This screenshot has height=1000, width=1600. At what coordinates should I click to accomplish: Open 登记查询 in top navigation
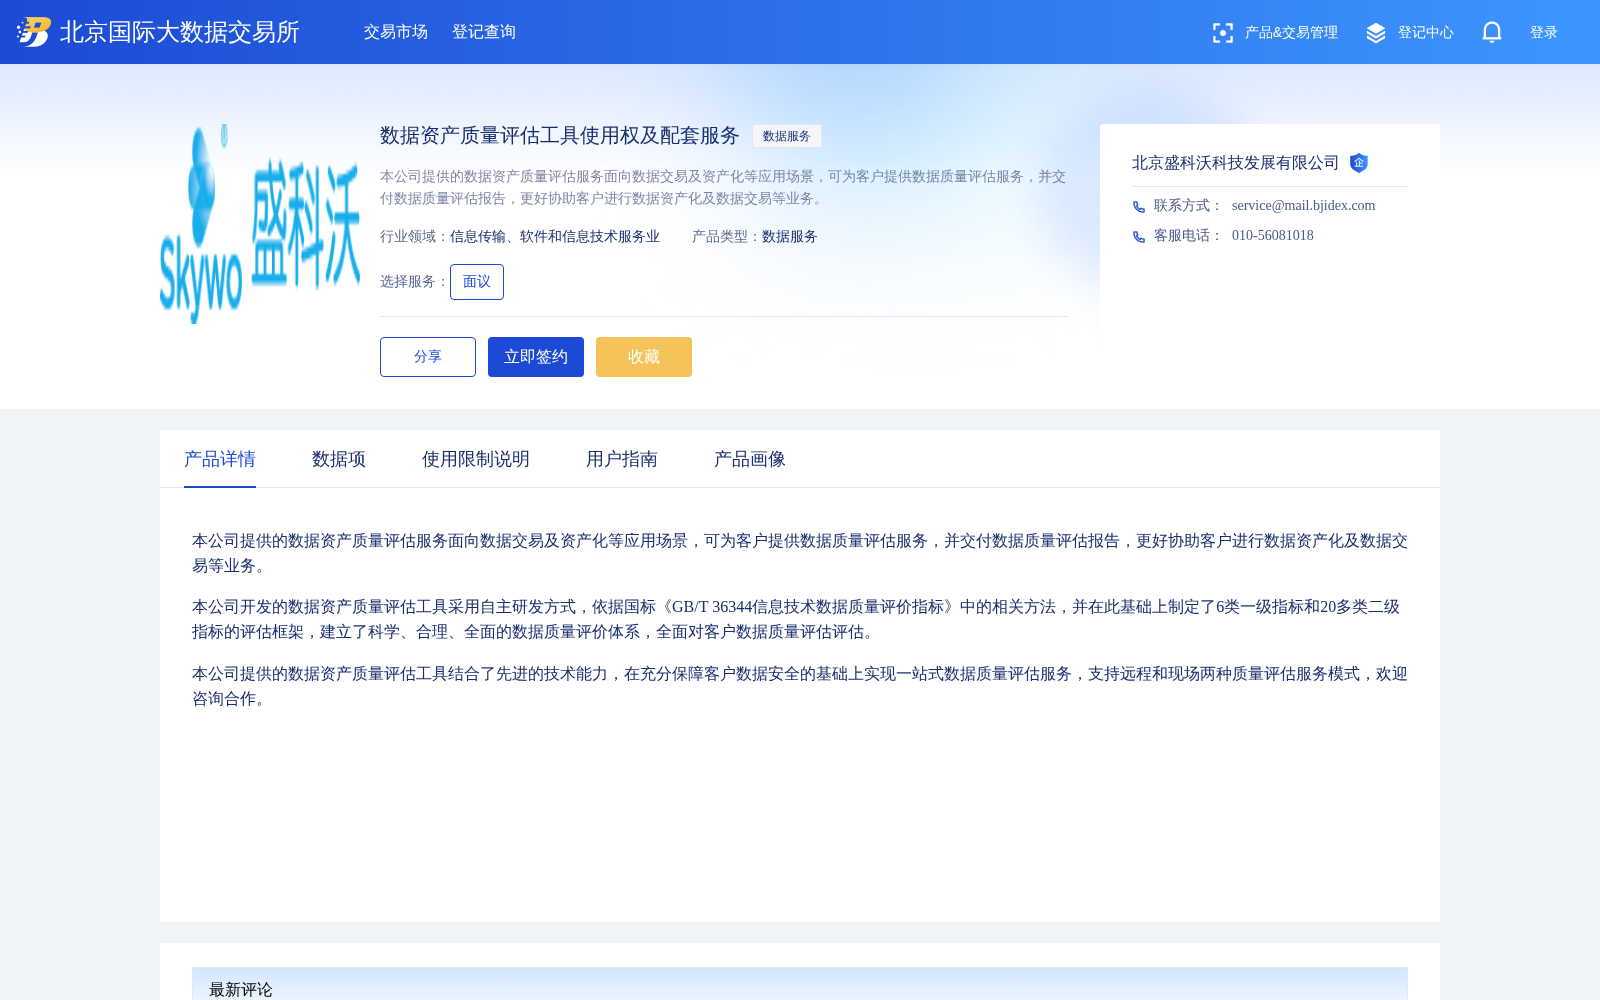click(x=484, y=32)
